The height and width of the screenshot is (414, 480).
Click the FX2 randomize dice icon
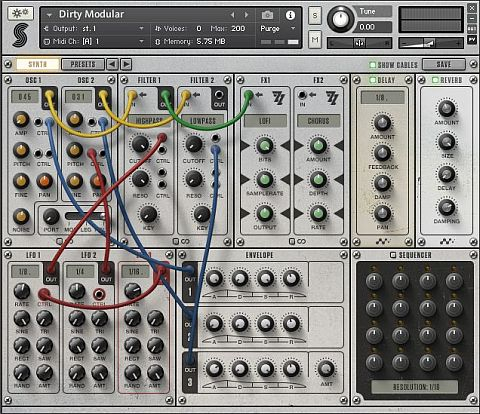332,98
